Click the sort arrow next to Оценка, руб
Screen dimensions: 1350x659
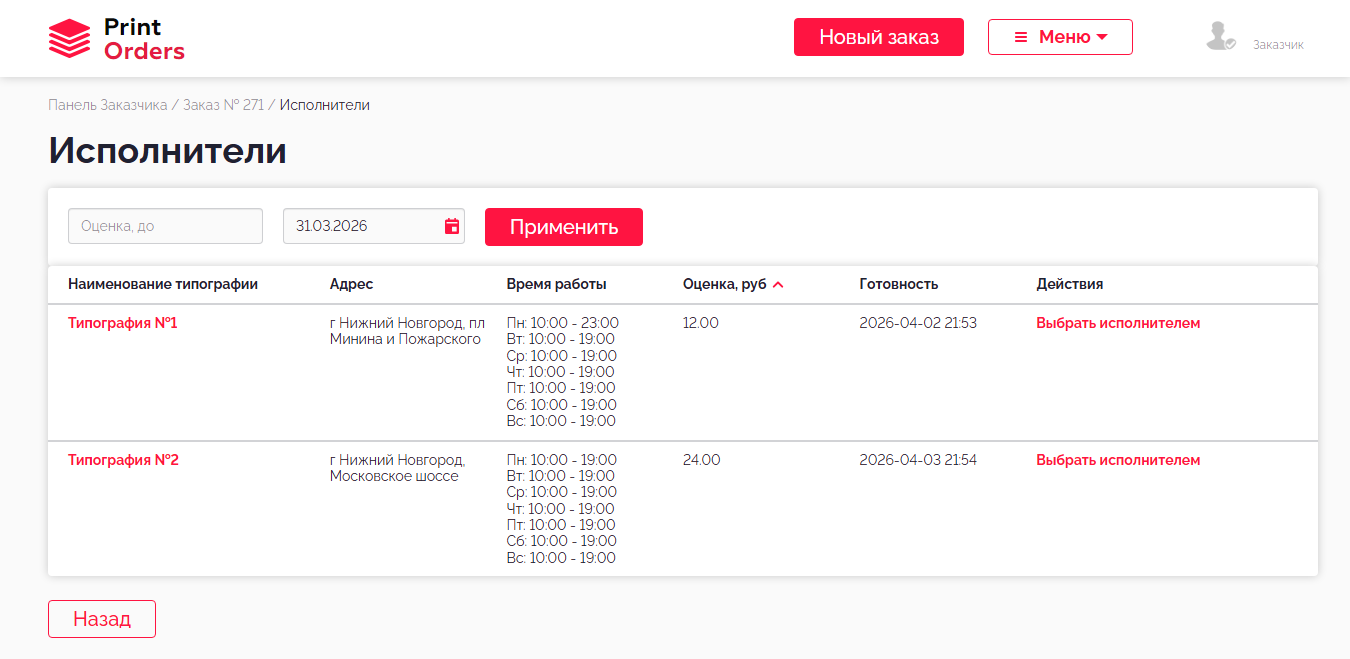778,285
